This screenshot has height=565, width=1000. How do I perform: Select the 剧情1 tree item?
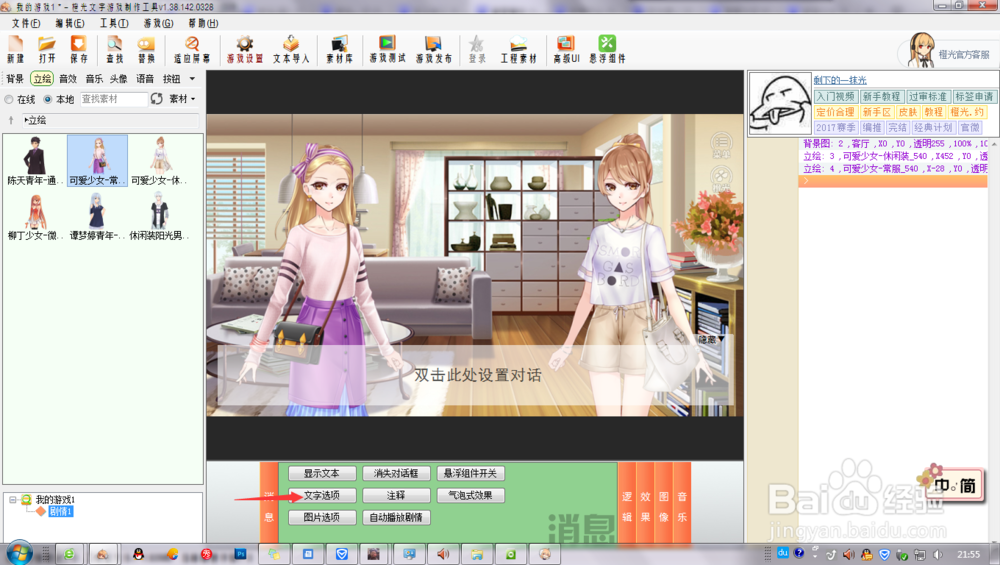tap(61, 511)
